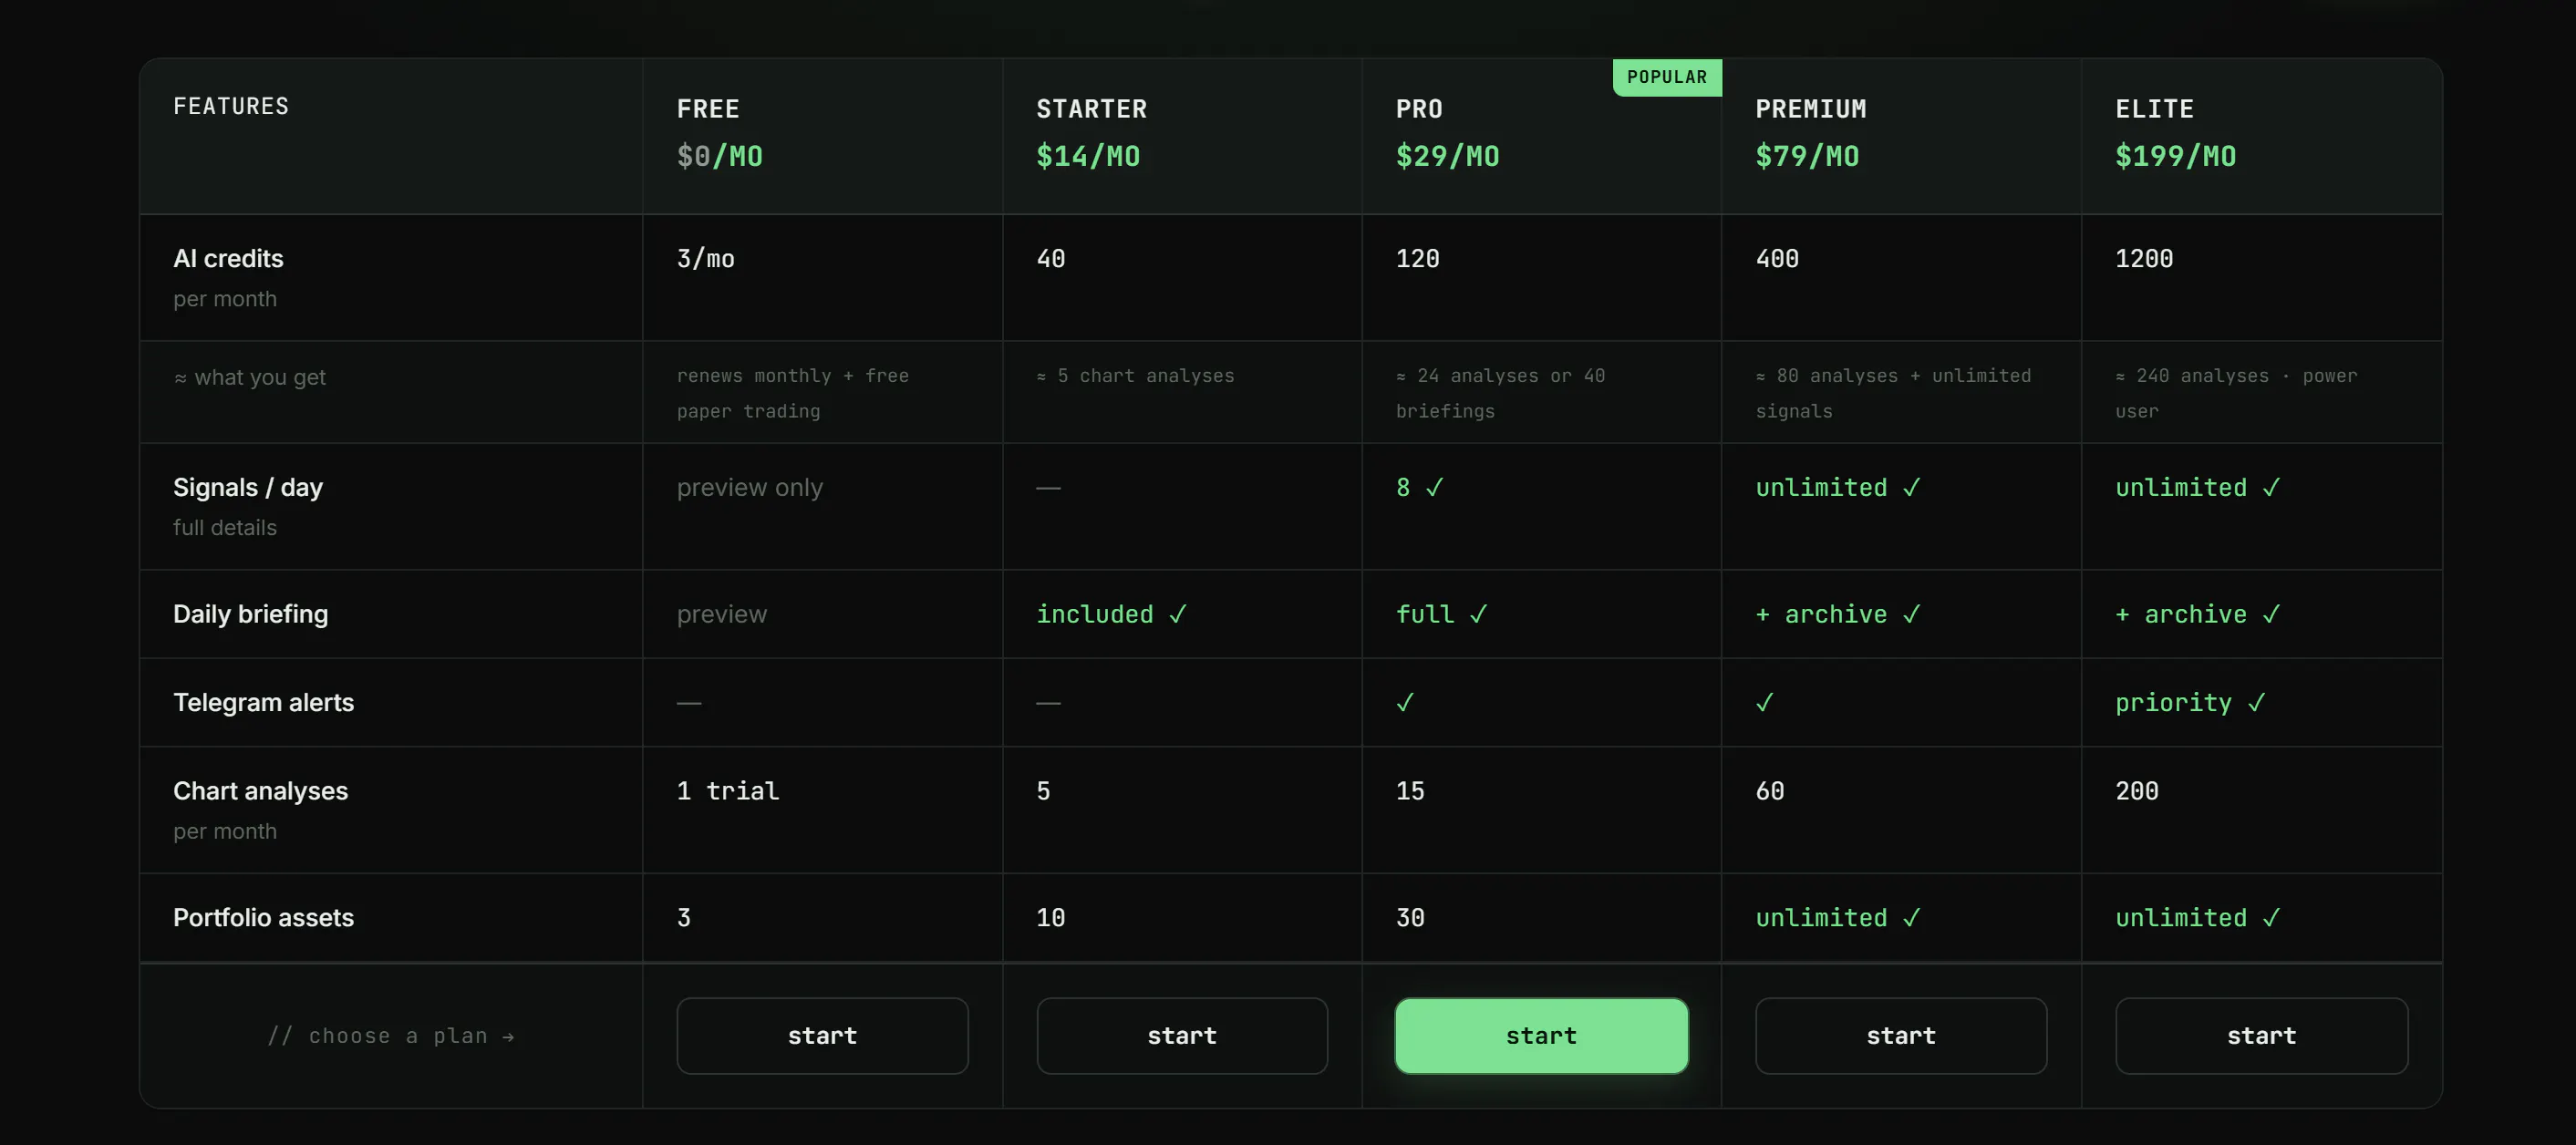
Task: Click the '1 trial' value
Action: point(728,791)
